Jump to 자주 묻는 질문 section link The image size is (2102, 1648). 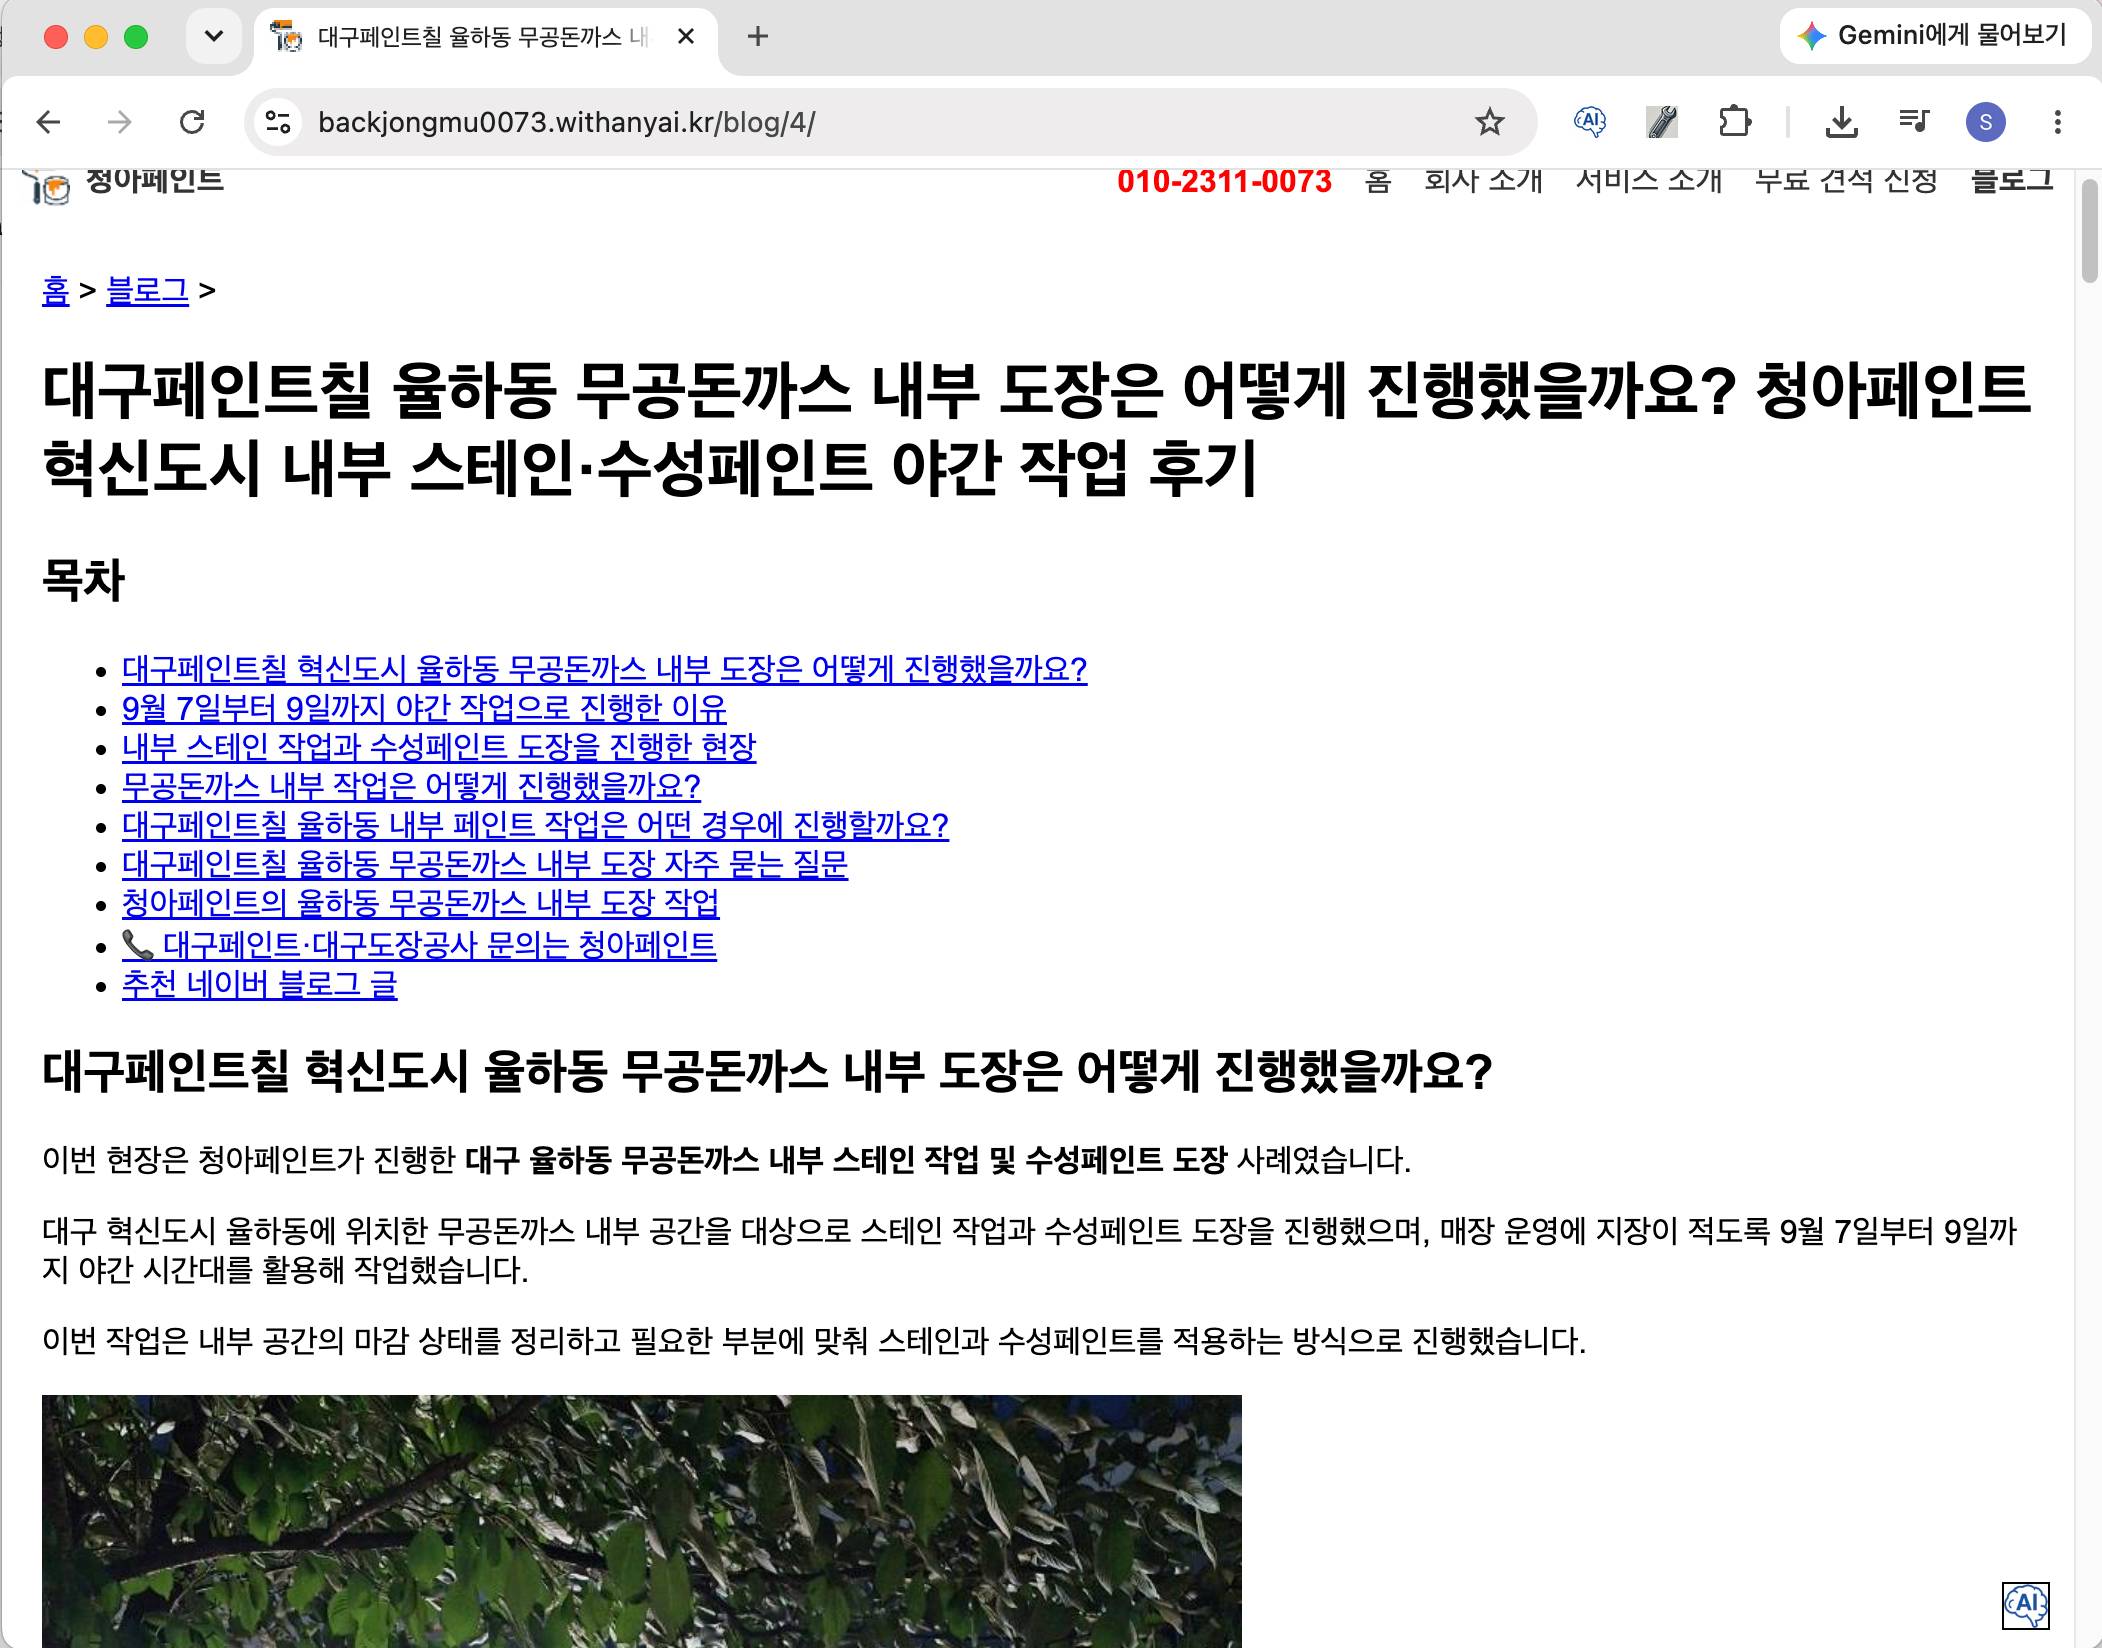coord(485,864)
